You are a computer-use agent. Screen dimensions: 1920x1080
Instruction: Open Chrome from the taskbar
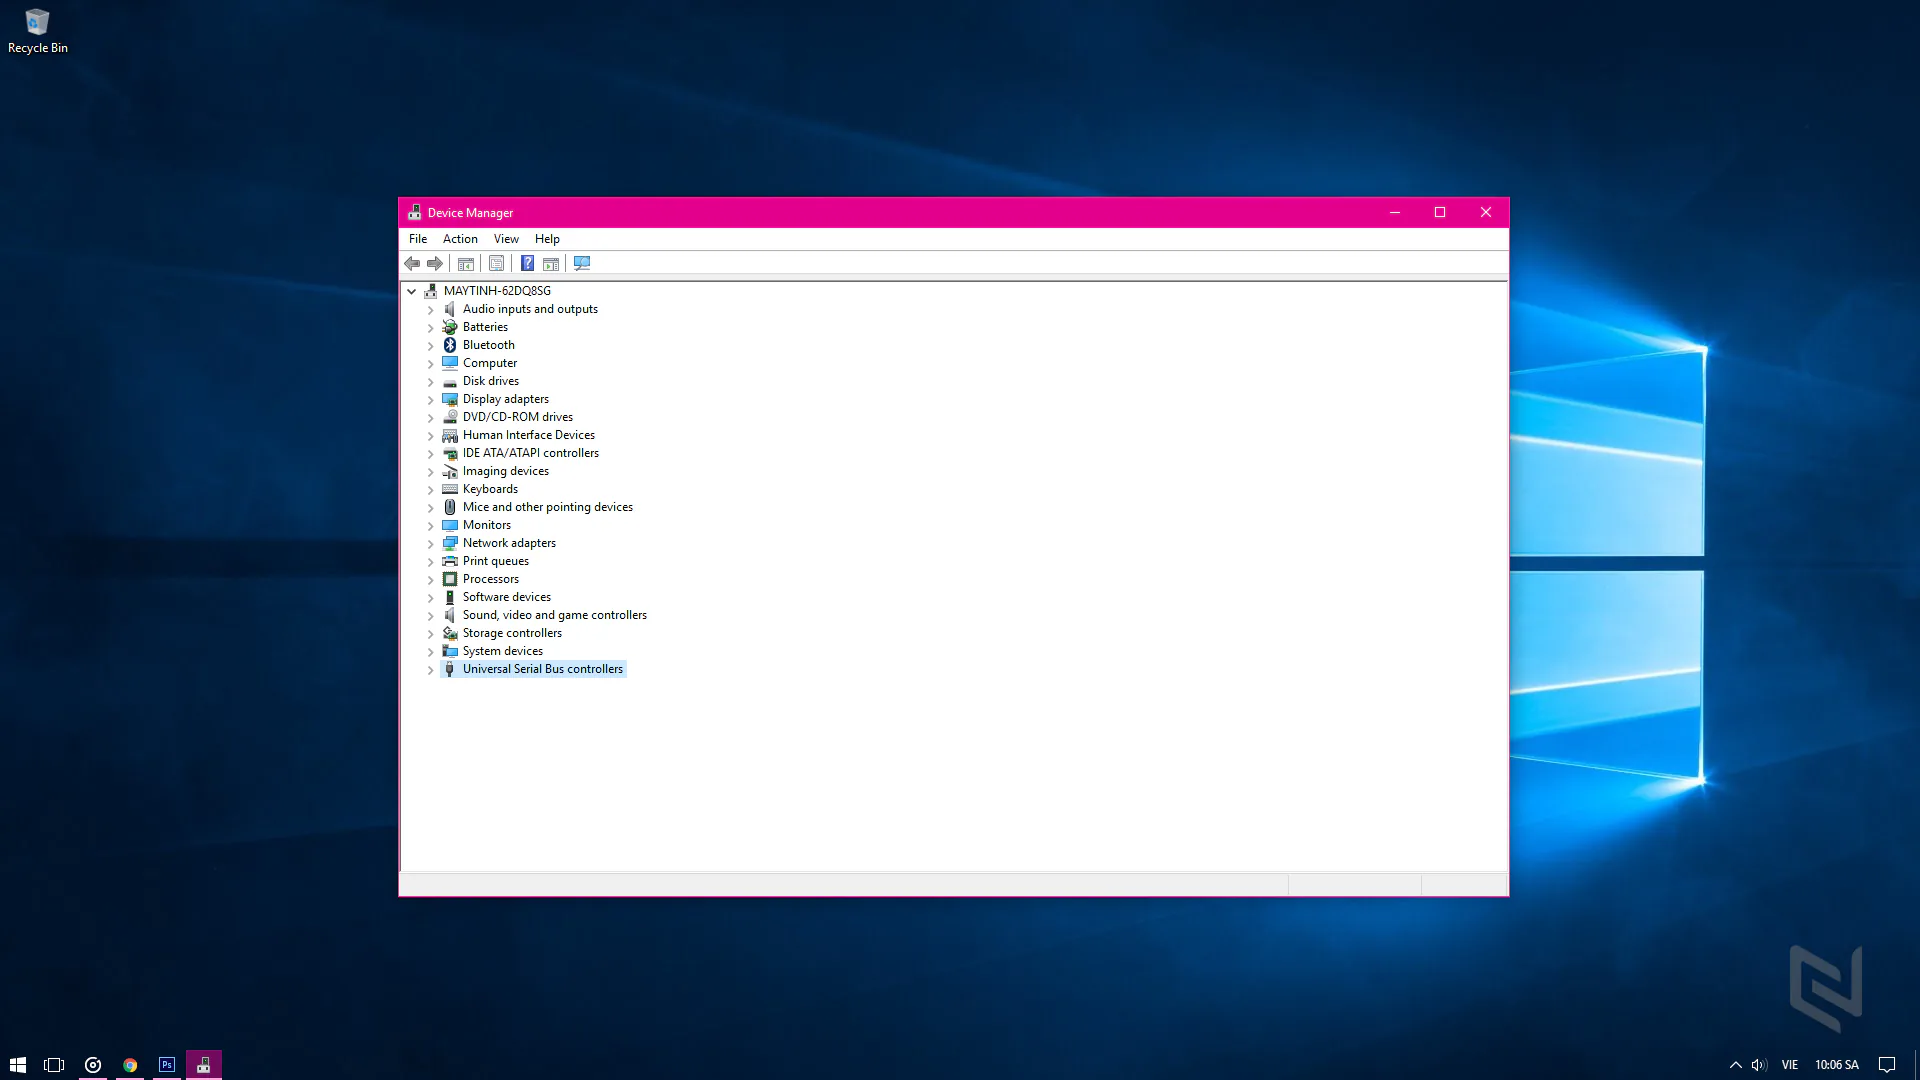pyautogui.click(x=130, y=1065)
